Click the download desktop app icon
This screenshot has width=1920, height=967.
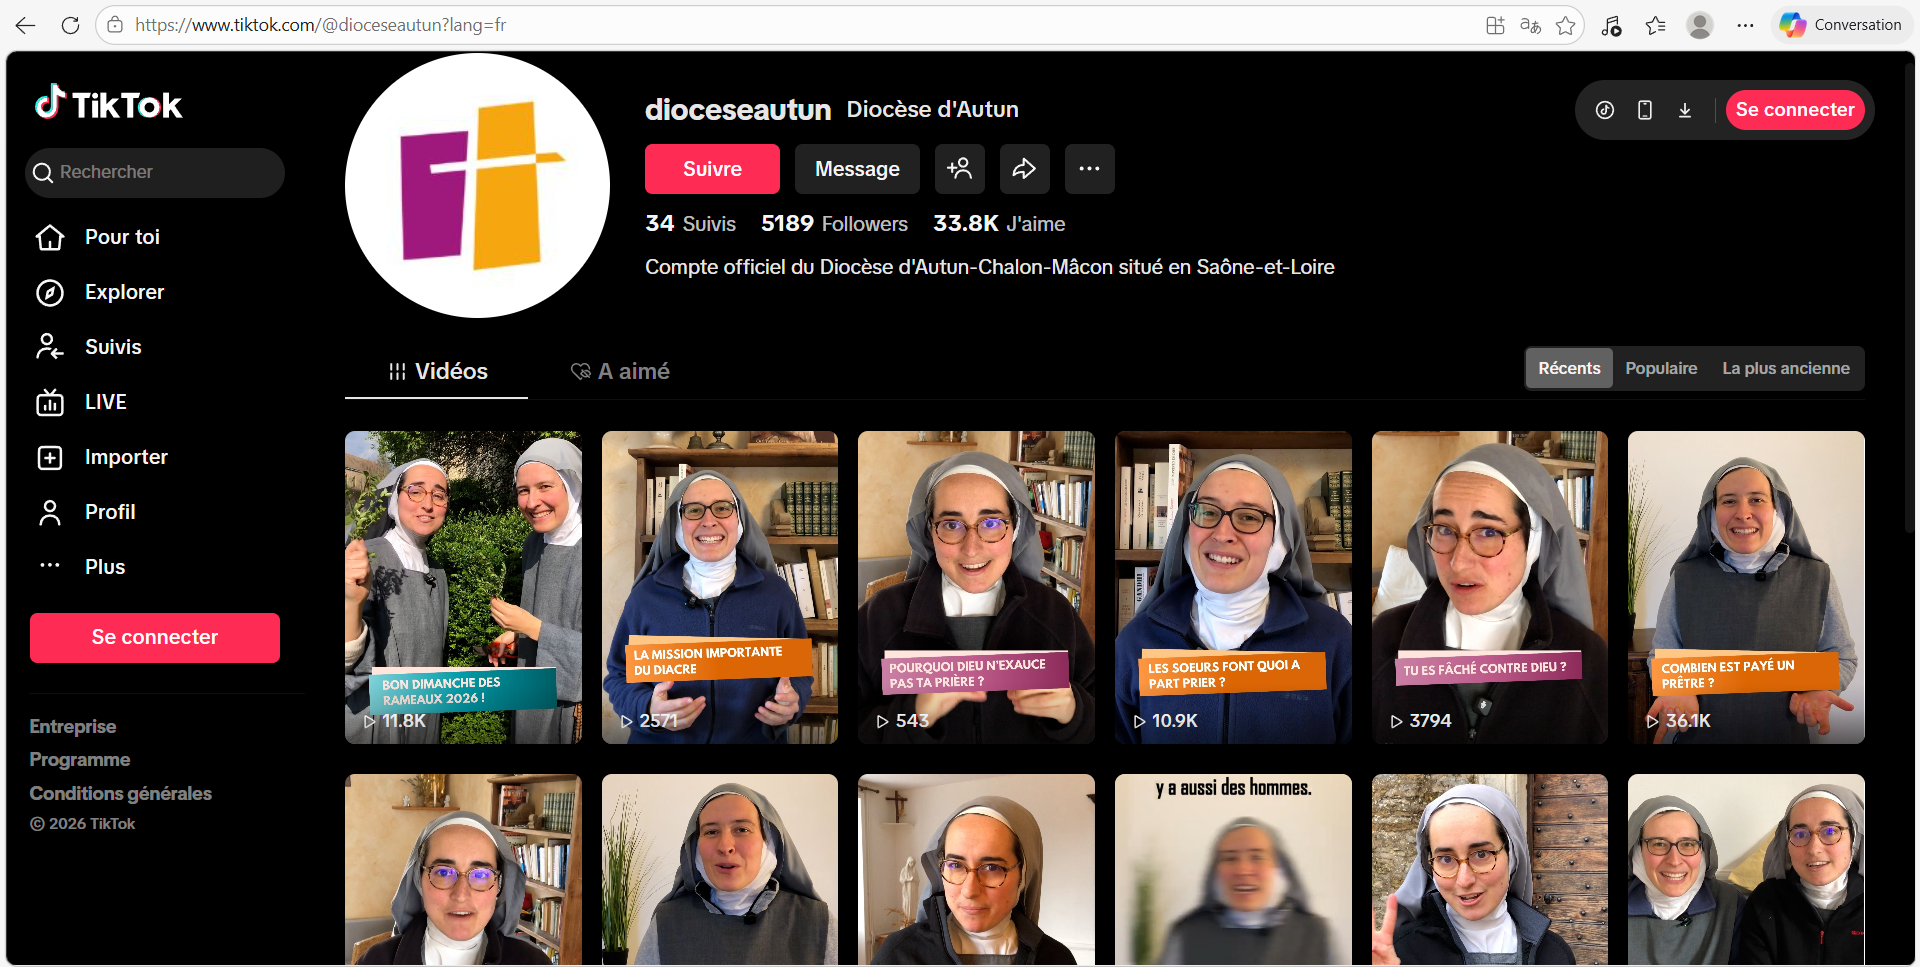click(x=1685, y=110)
